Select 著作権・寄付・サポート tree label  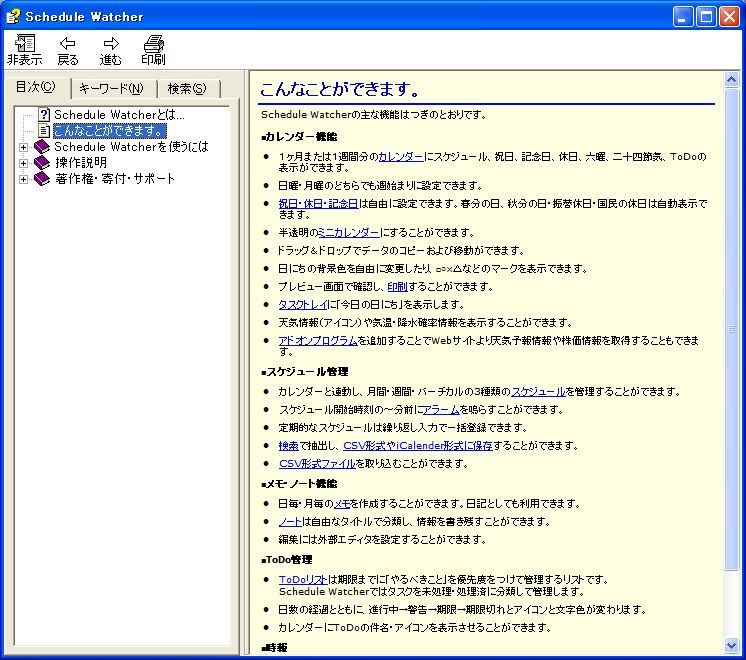pyautogui.click(x=115, y=179)
